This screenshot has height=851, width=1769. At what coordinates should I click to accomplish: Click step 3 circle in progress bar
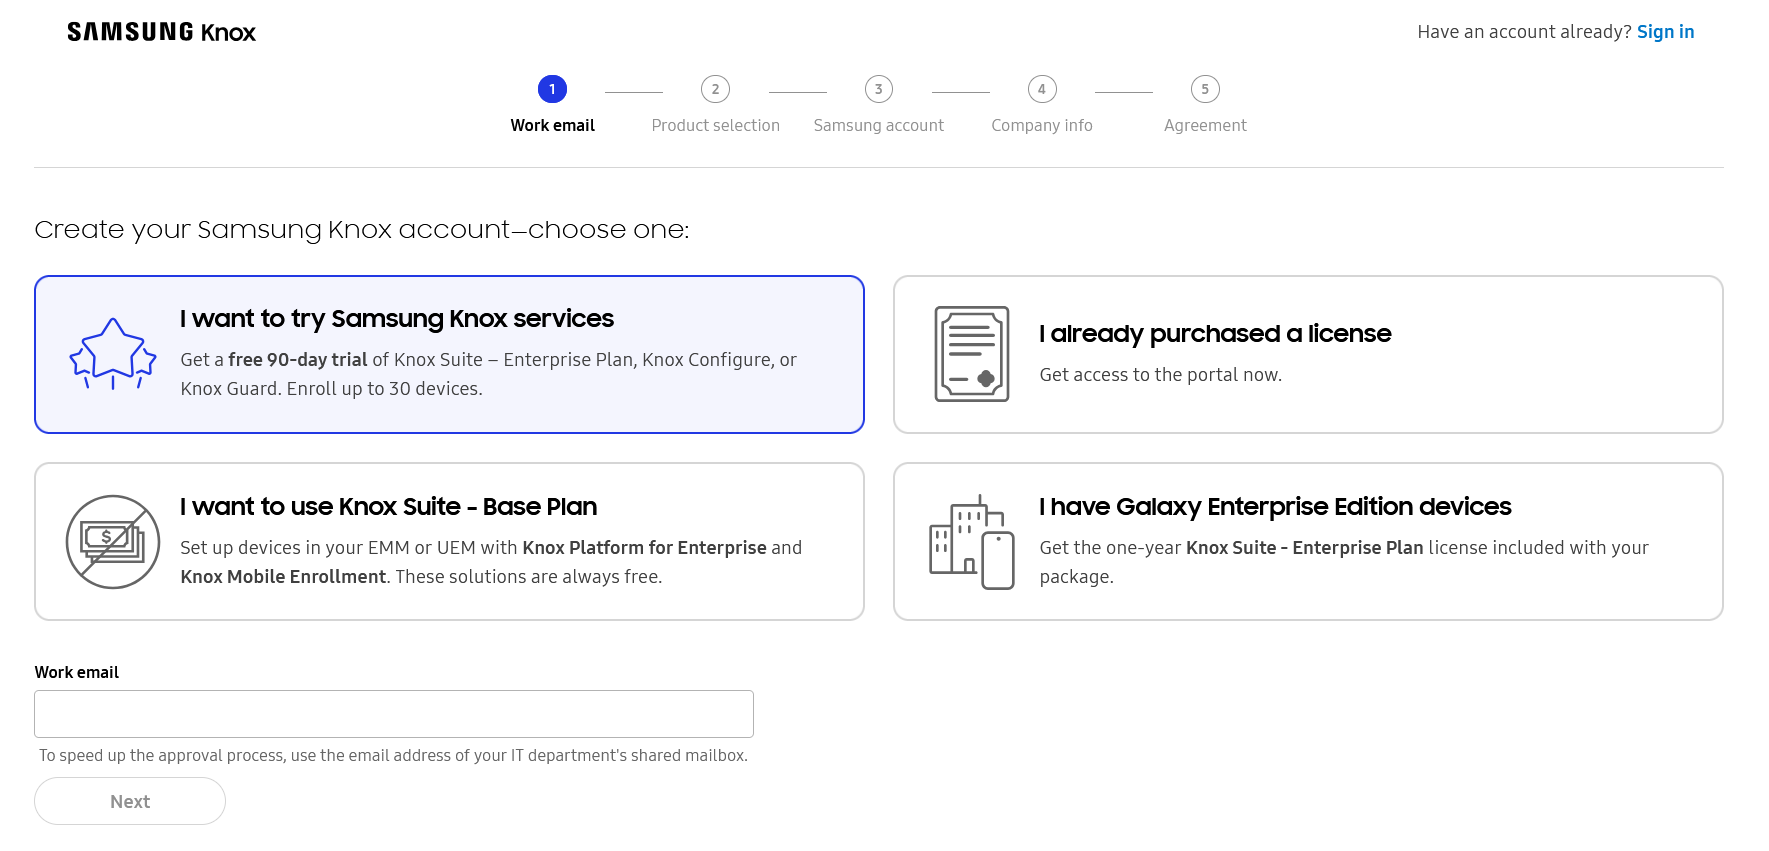(x=878, y=89)
